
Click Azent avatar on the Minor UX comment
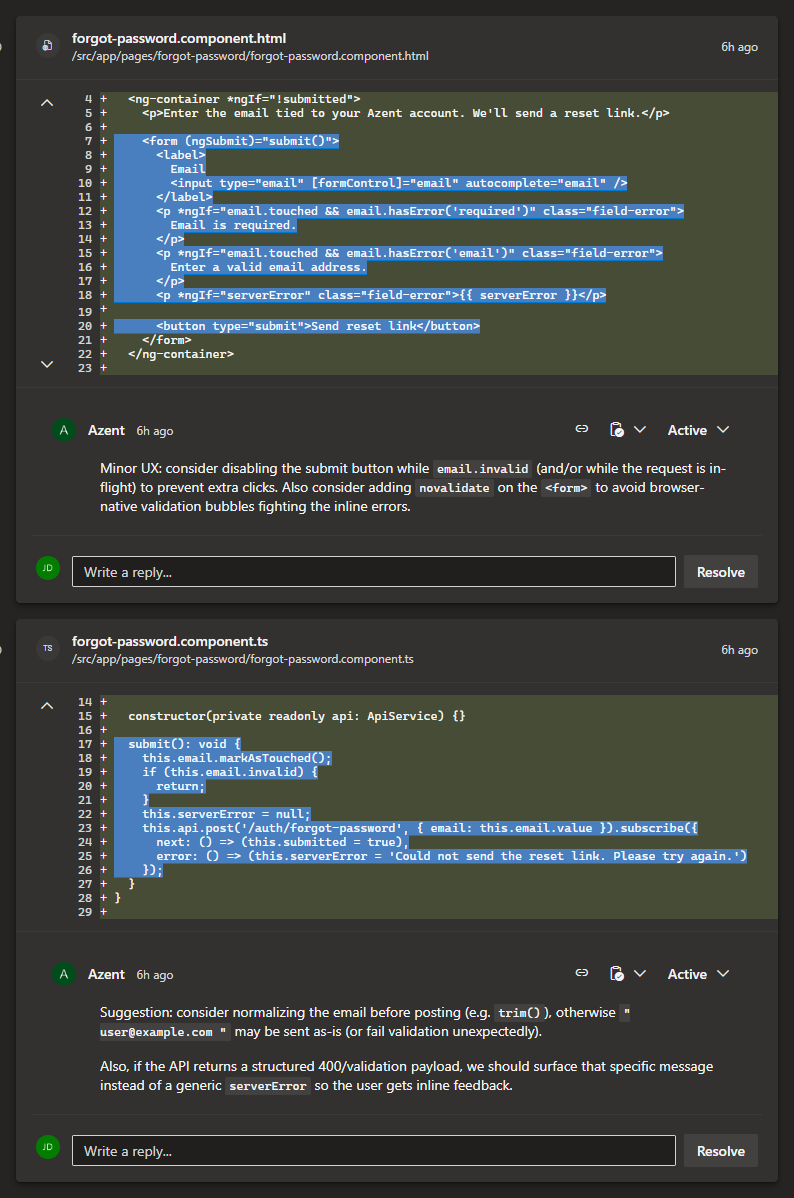click(x=63, y=430)
